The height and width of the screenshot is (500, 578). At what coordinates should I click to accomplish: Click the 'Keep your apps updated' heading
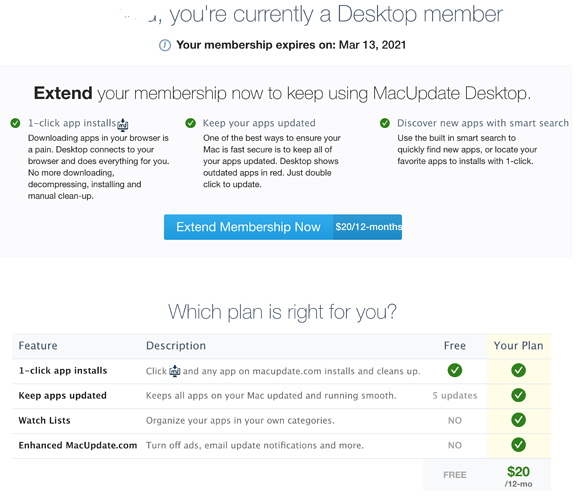point(259,123)
